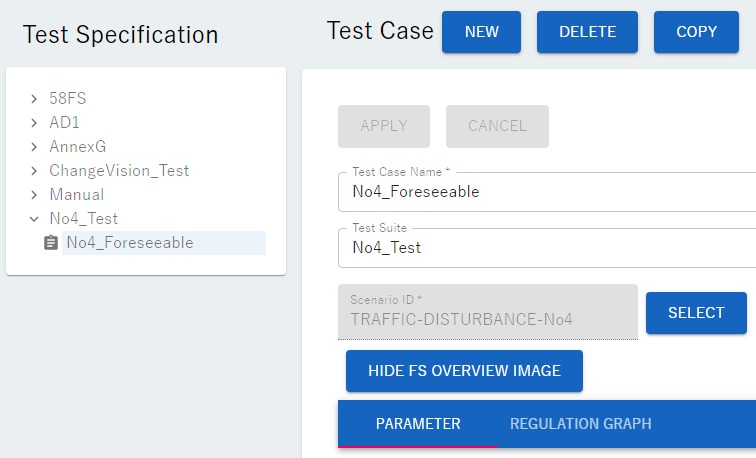Viewport: 756px width, 458px height.
Task: Expand the AnnexG tree node
Action: [x=34, y=147]
